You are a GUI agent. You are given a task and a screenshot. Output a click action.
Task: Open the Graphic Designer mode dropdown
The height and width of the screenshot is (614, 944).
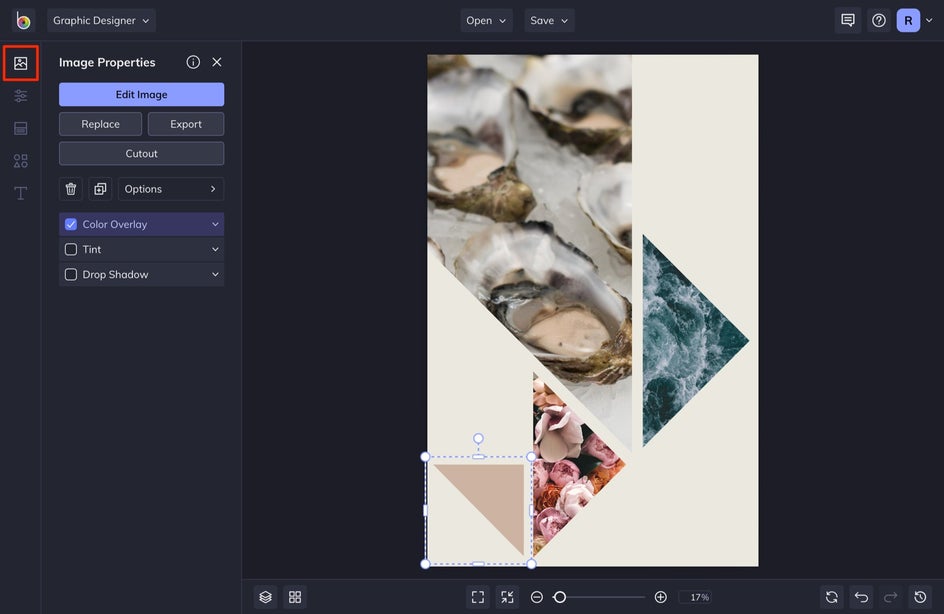(x=101, y=20)
